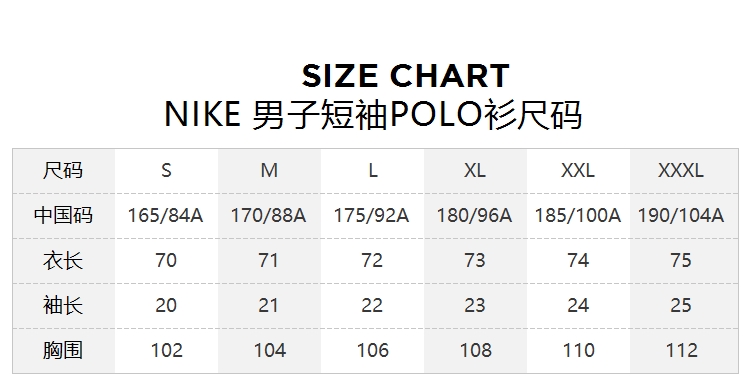Select chest value 102
Screen dimensions: 750x385
pos(166,351)
